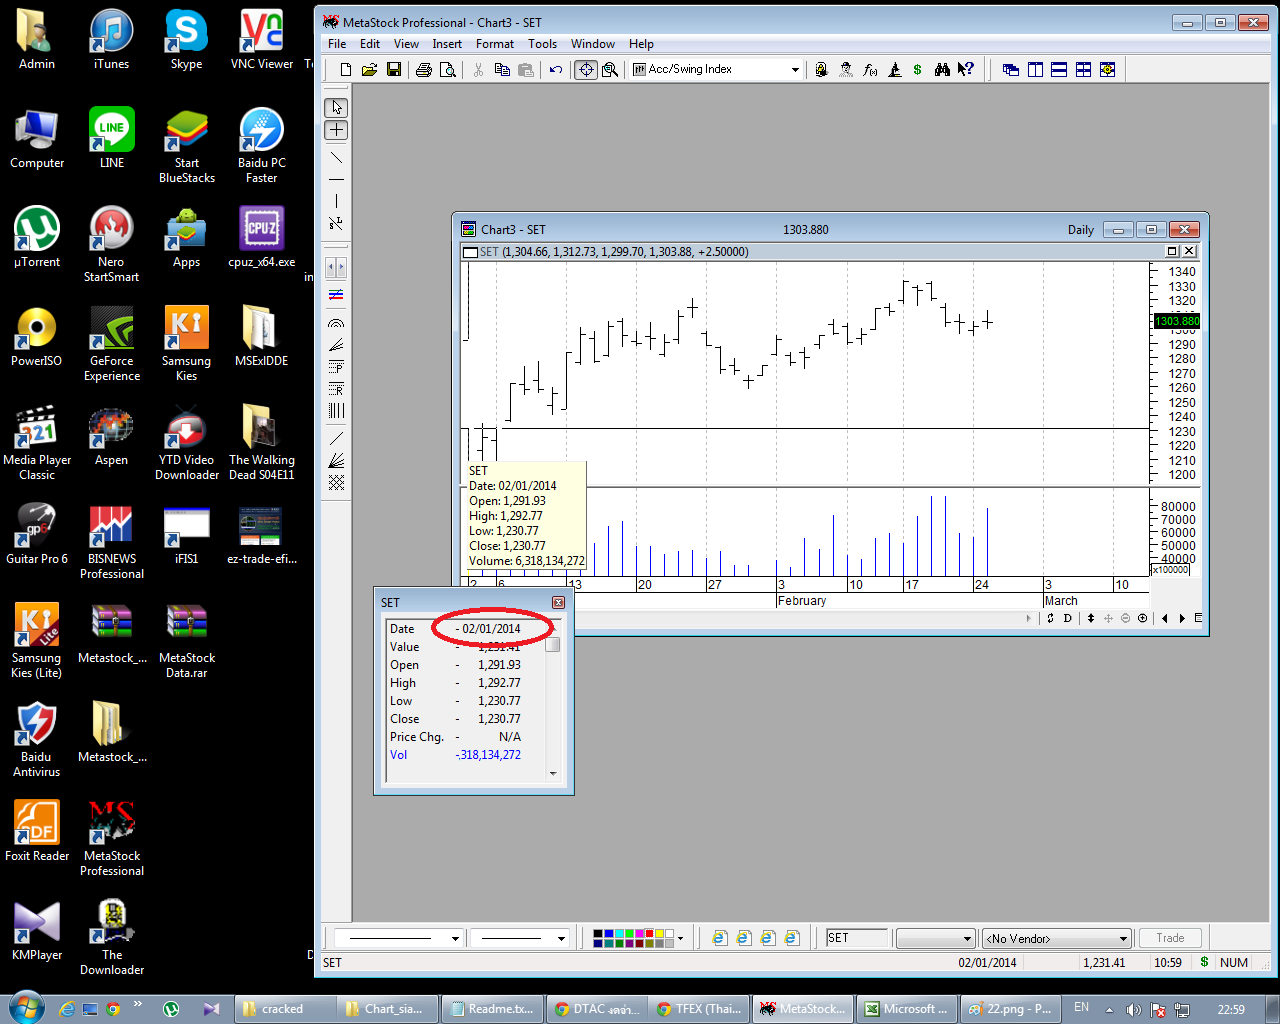This screenshot has height=1024, width=1280.
Task: Pick the yellow color swatch
Action: (x=659, y=934)
